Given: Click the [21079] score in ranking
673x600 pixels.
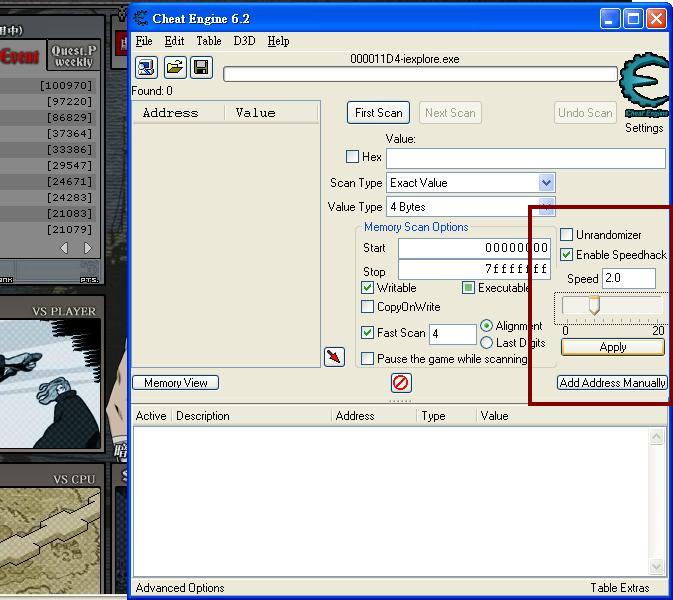Looking at the screenshot, I should (70, 230).
